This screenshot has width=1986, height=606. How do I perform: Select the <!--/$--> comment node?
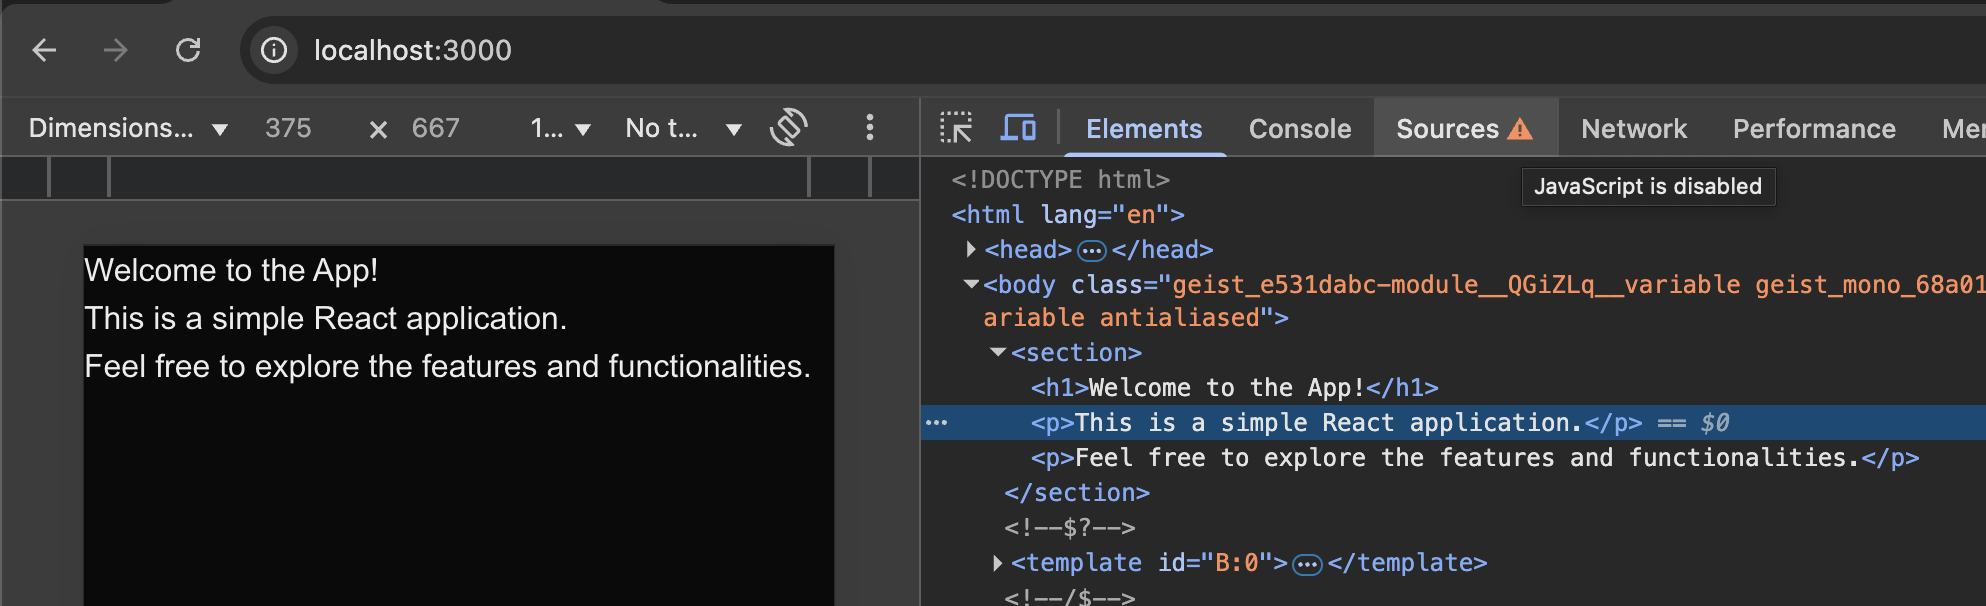coord(1070,597)
